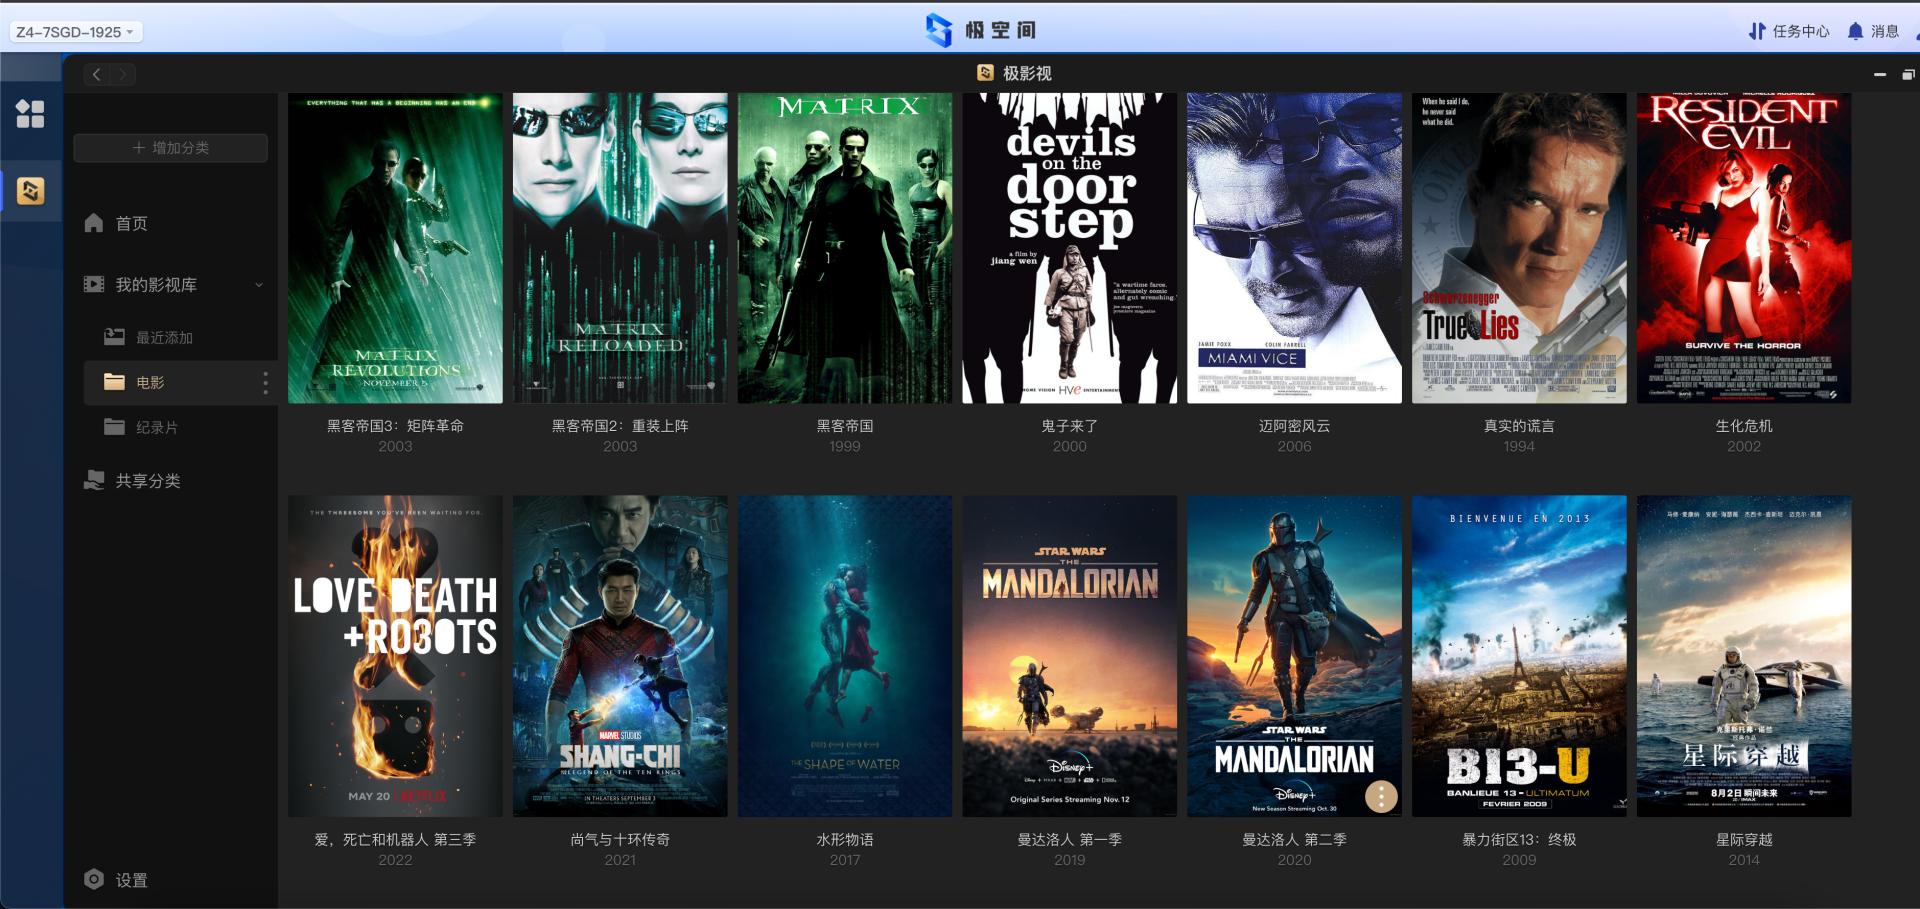This screenshot has width=1920, height=909.
Task: Click the forward navigation arrow
Action: click(x=122, y=74)
